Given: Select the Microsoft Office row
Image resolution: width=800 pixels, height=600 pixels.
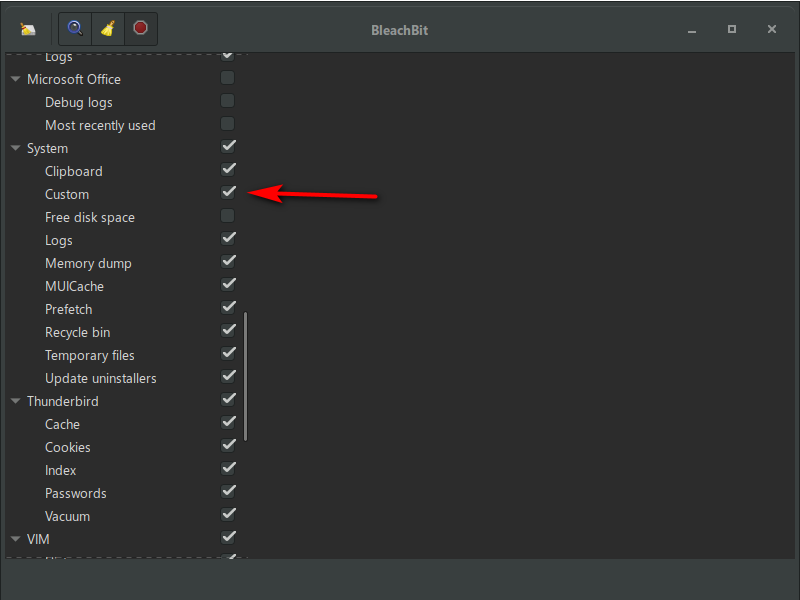Looking at the screenshot, I should coord(74,80).
